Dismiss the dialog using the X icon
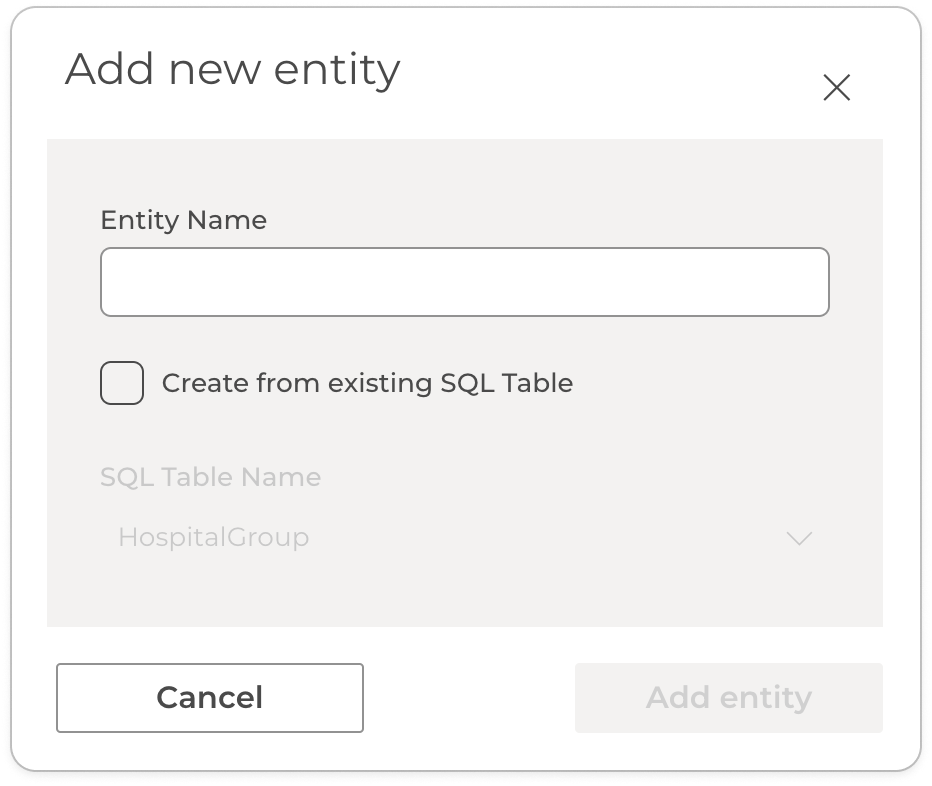The height and width of the screenshot is (786, 932). coord(836,88)
